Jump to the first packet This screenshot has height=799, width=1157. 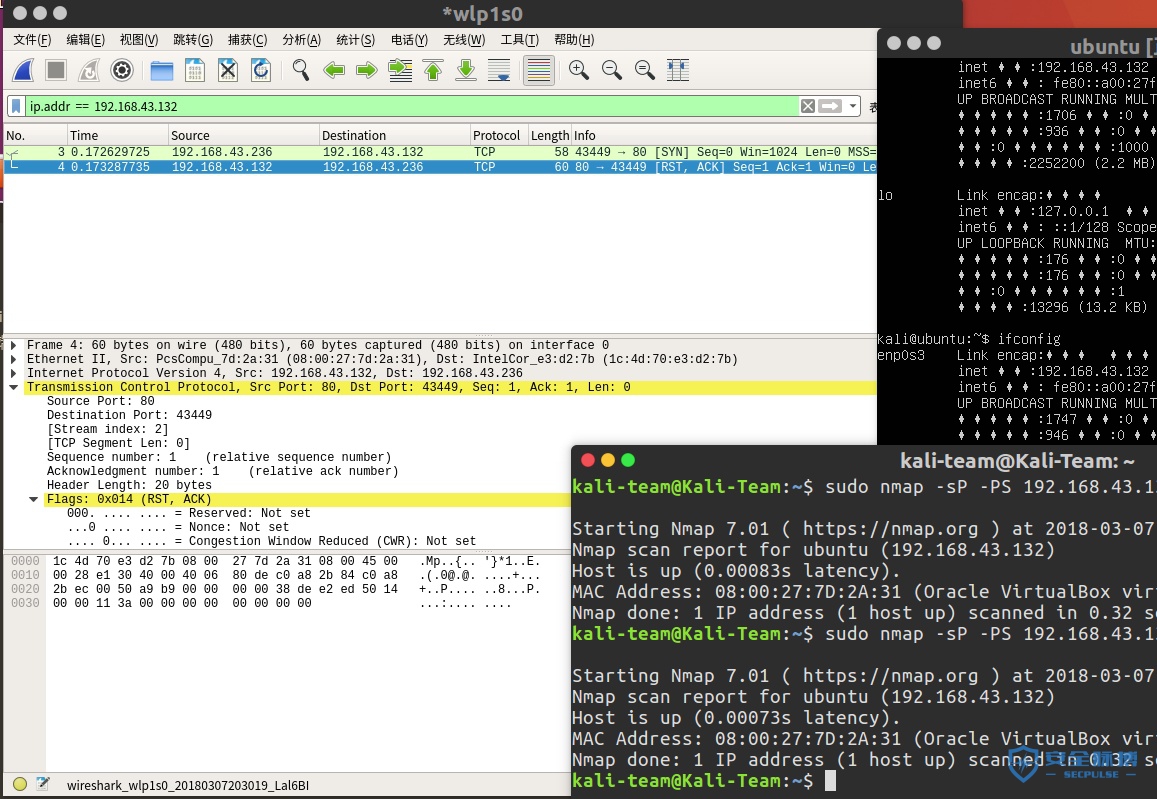[433, 70]
